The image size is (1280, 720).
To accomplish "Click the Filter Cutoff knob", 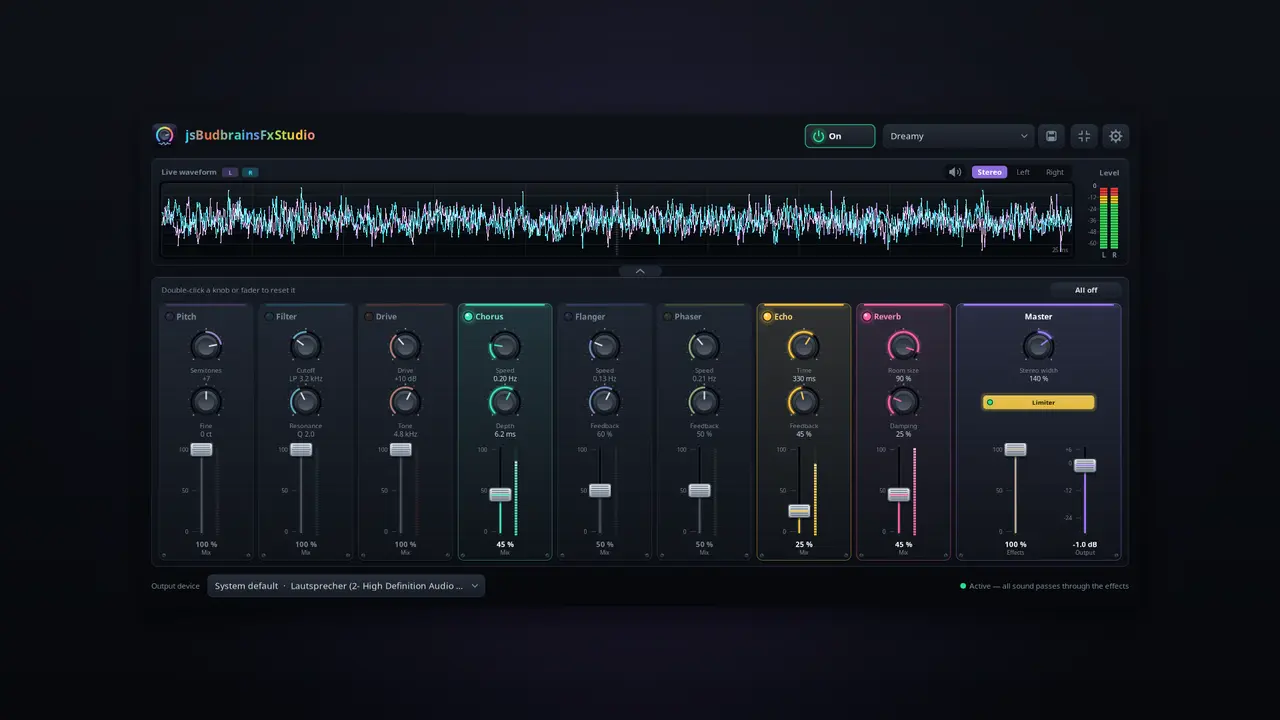I will tap(305, 347).
